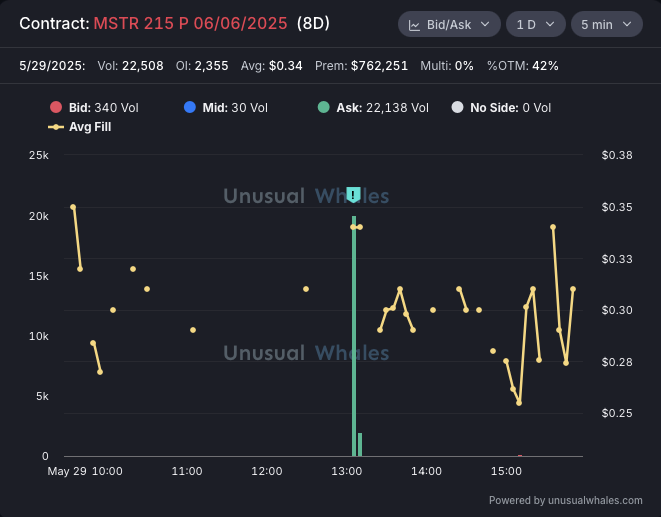Click the OI: 2,355 value
This screenshot has width=661, height=517.
click(202, 66)
